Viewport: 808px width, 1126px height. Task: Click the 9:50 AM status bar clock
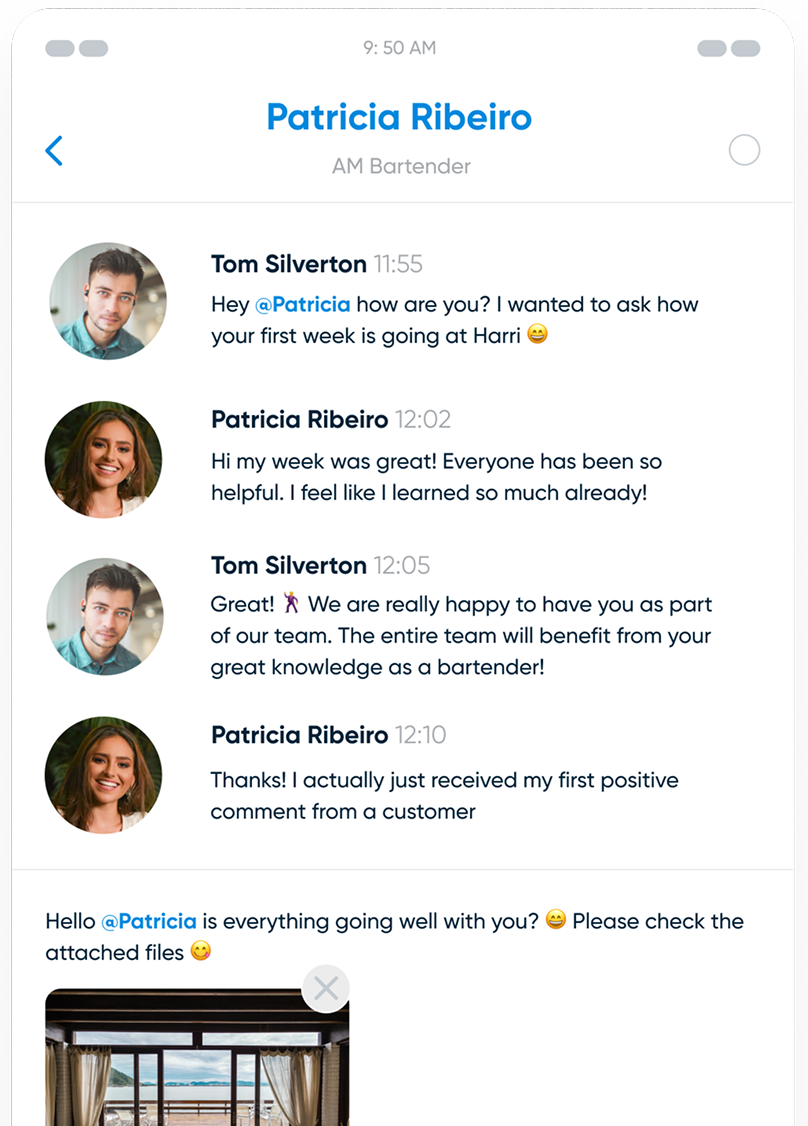(x=399, y=48)
